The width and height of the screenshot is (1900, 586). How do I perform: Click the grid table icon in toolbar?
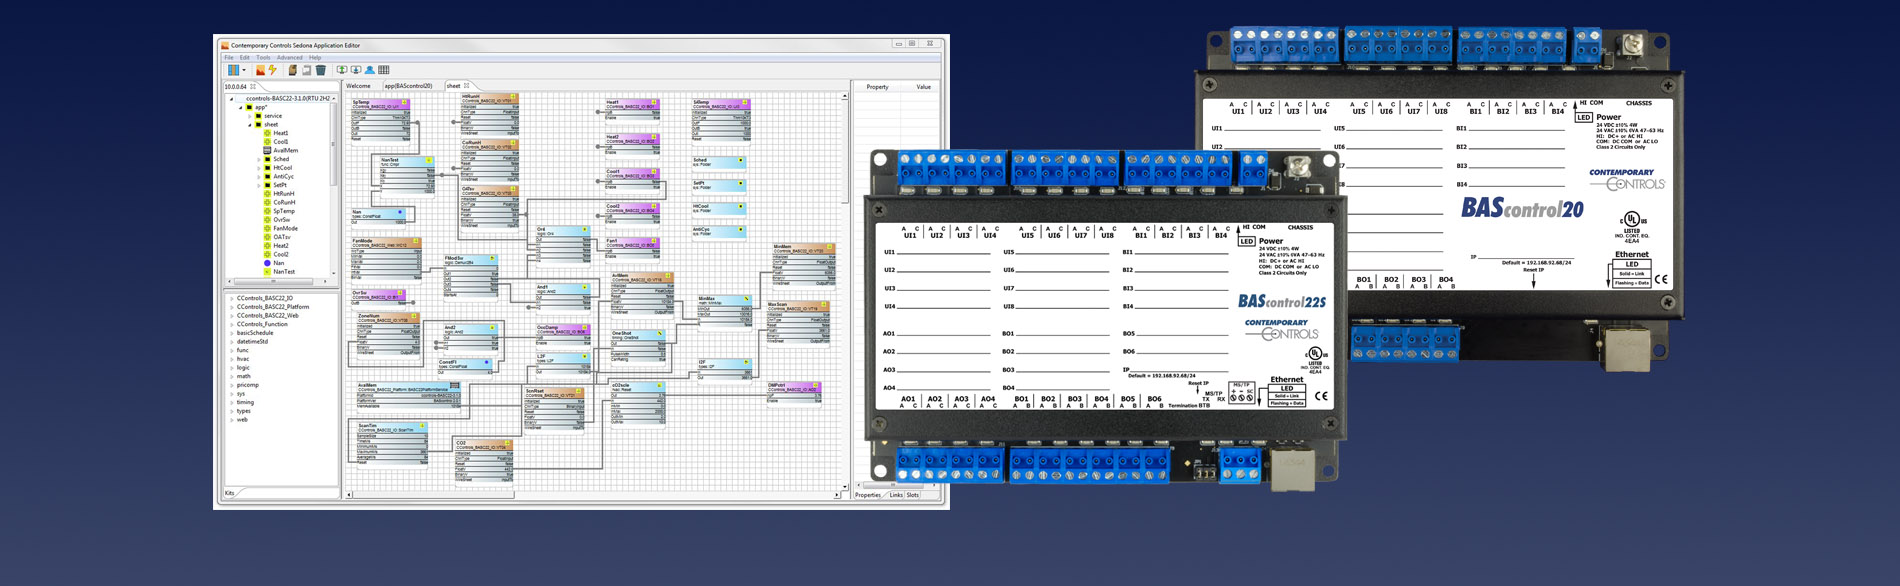coord(383,71)
